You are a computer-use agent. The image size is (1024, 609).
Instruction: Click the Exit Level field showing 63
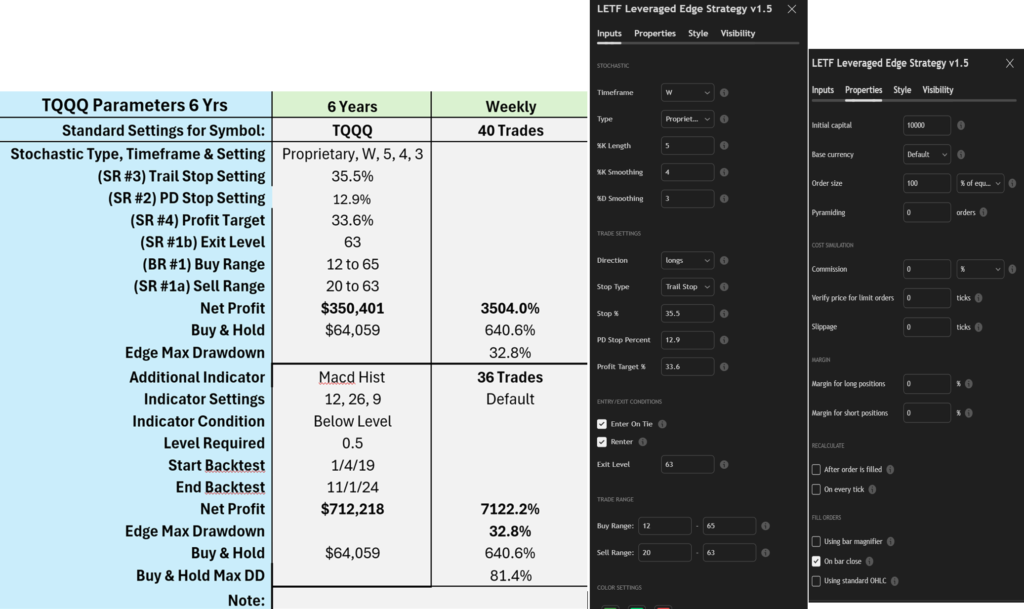pyautogui.click(x=687, y=465)
